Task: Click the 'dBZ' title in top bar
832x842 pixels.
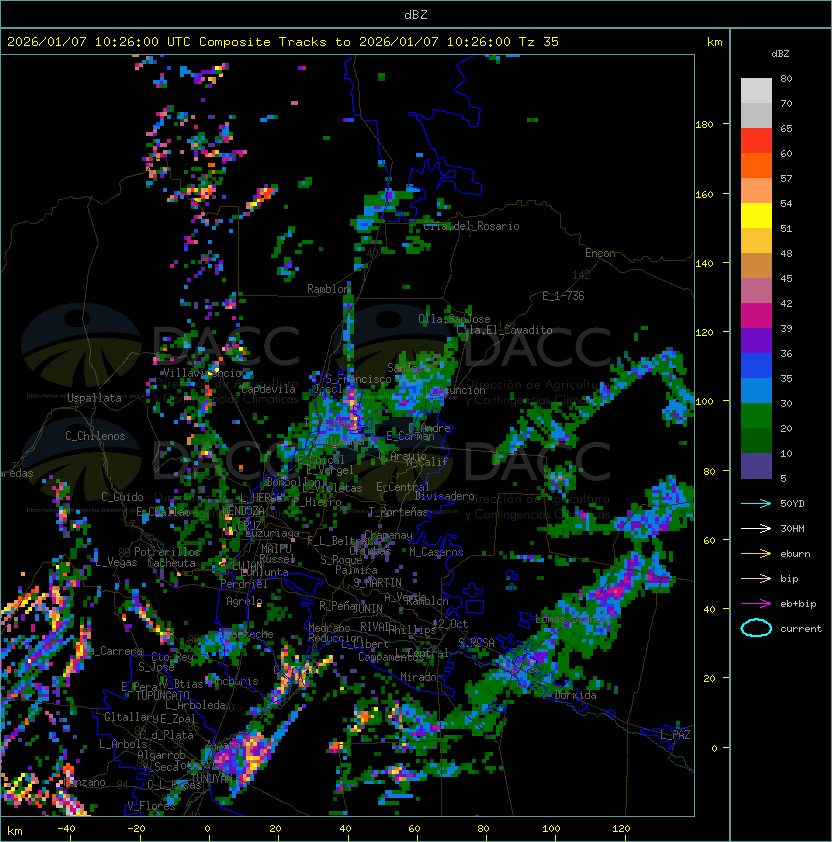Action: click(416, 14)
